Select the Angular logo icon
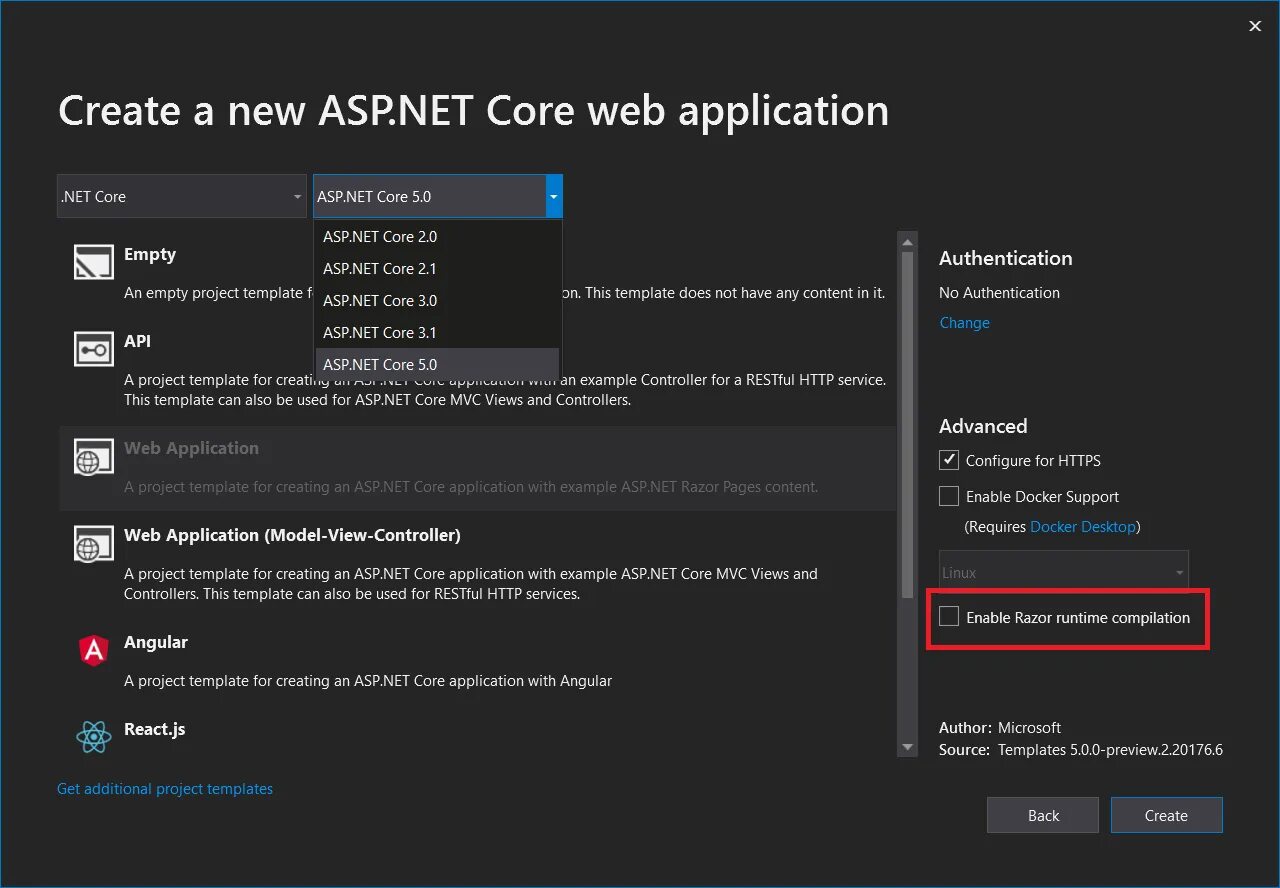 [94, 651]
